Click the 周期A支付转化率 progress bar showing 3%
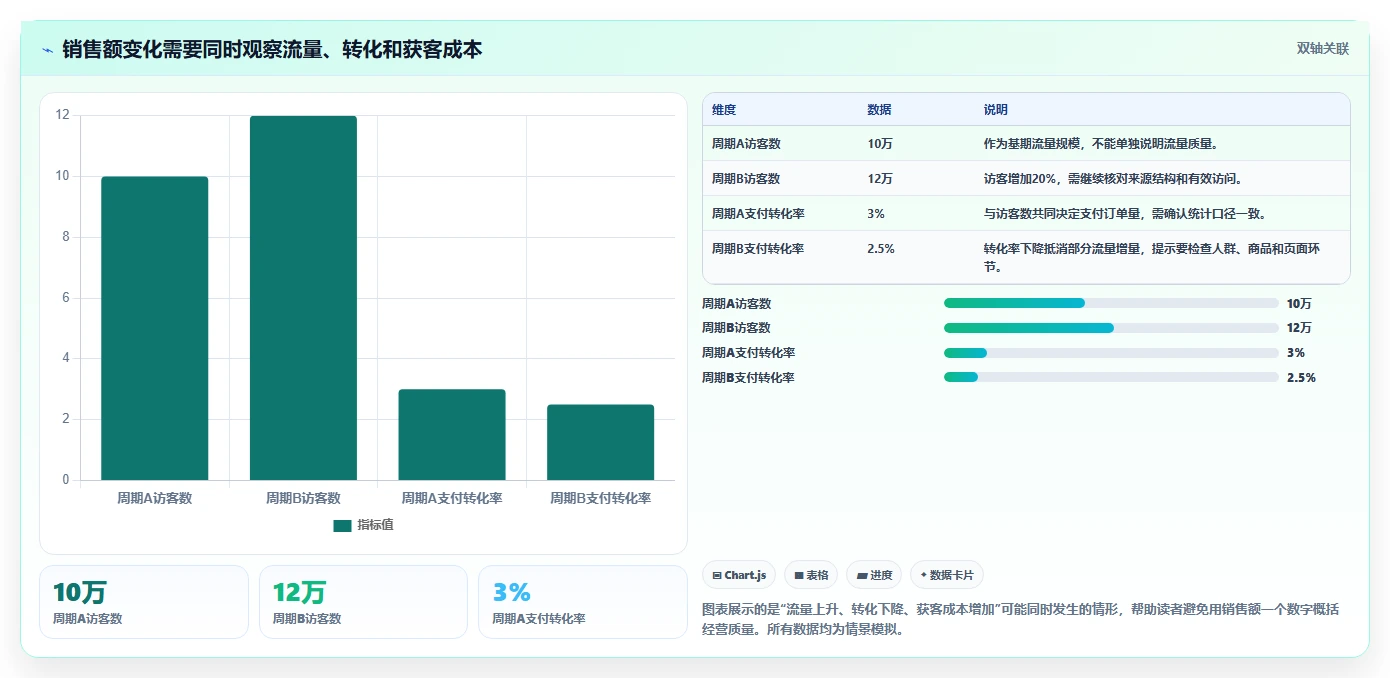This screenshot has width=1390, height=678. 1111,352
